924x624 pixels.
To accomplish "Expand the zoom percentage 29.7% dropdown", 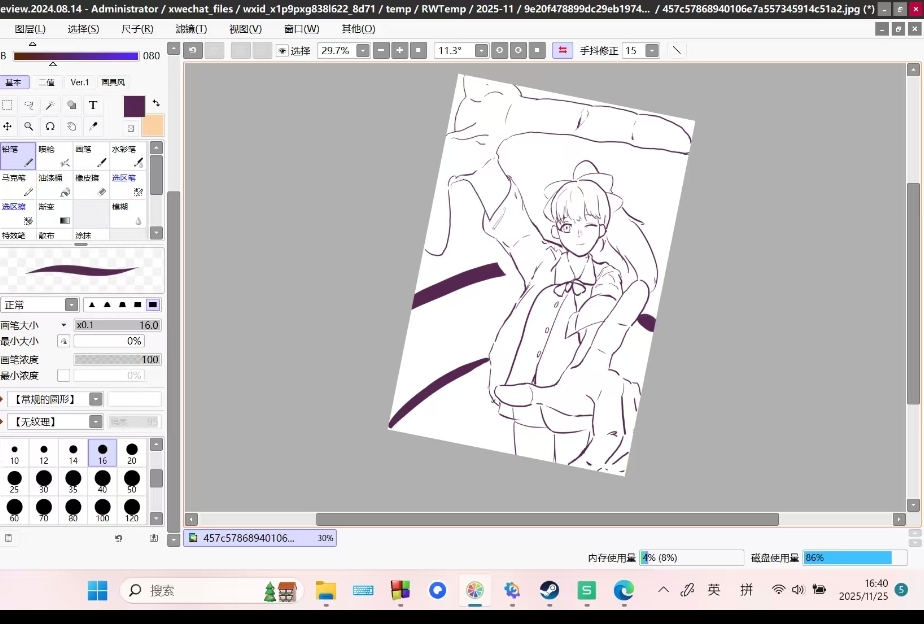I will (362, 51).
